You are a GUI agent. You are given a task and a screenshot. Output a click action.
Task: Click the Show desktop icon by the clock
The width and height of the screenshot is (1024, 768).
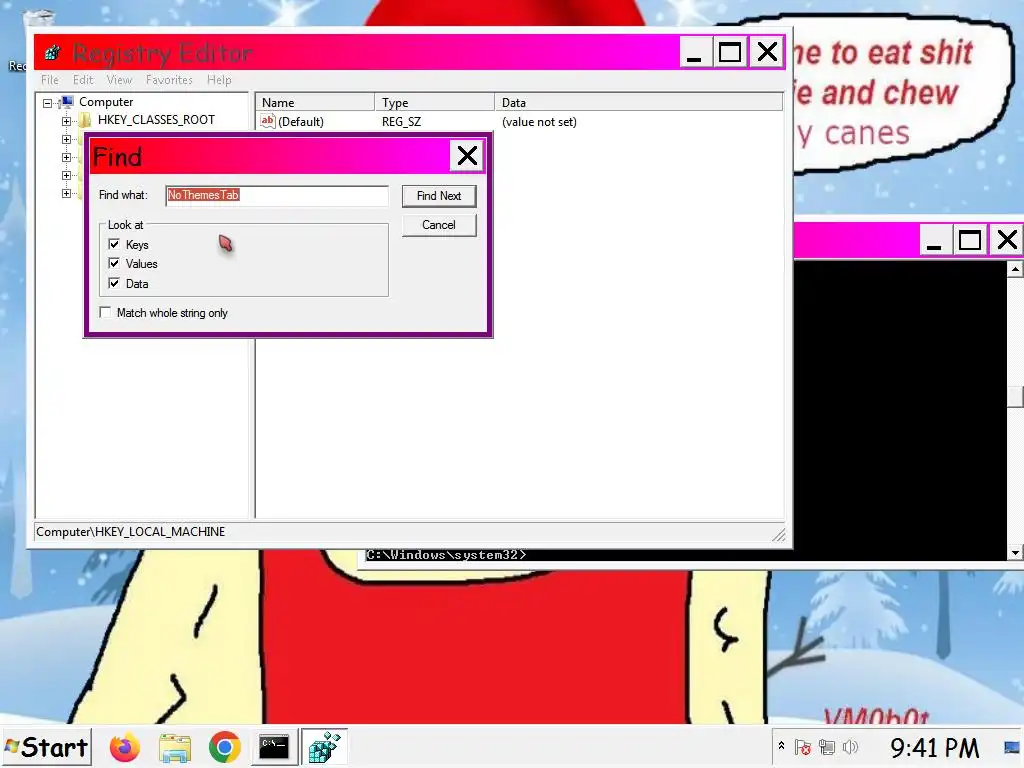tap(1013, 746)
